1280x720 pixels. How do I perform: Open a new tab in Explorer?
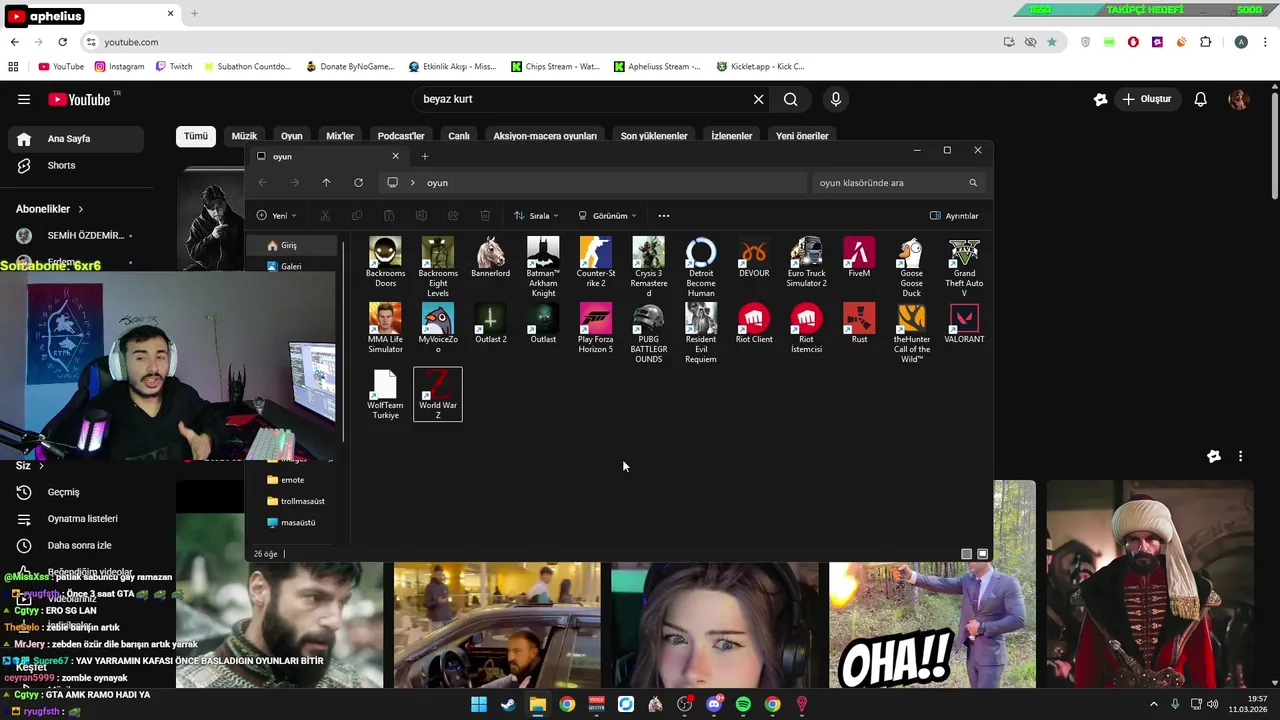425,156
